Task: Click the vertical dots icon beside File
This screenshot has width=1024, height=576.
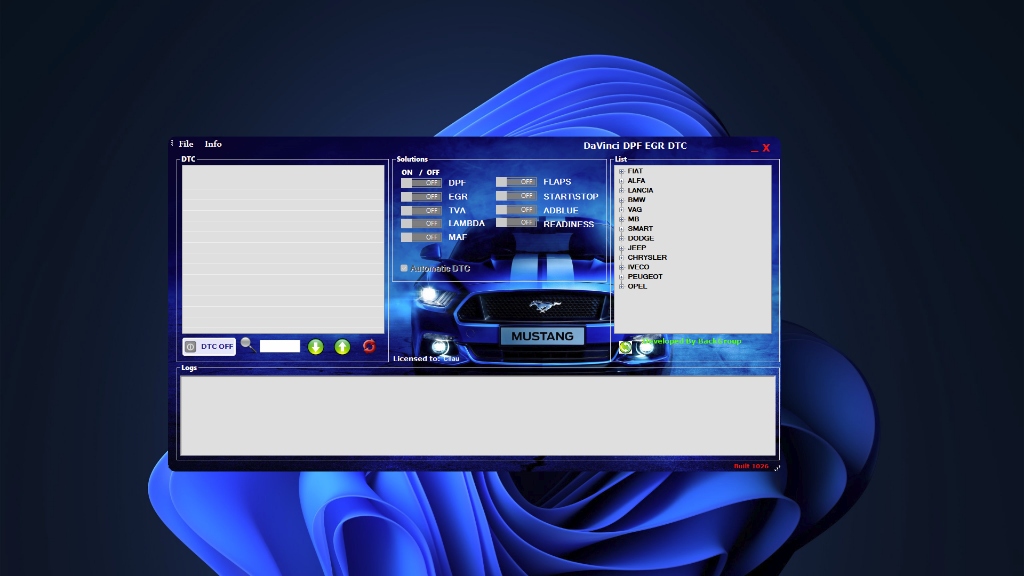Action: tap(172, 144)
